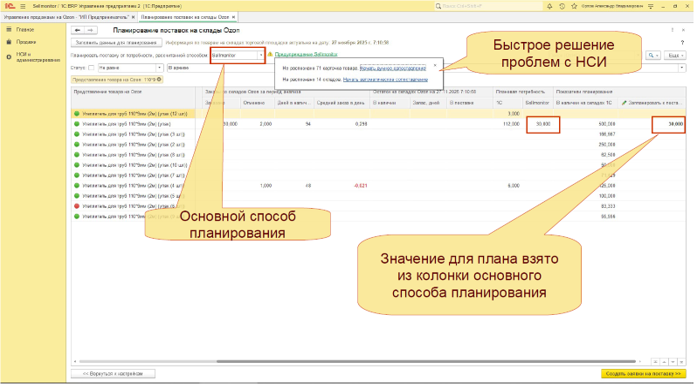Open favorites star icon in title bar

[574, 6]
